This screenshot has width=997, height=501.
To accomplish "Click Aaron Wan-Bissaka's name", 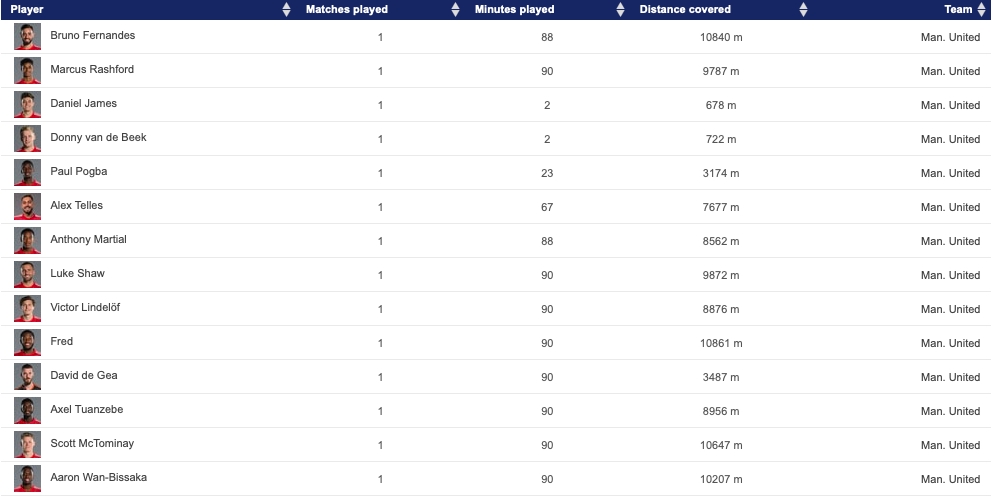I will (x=98, y=478).
